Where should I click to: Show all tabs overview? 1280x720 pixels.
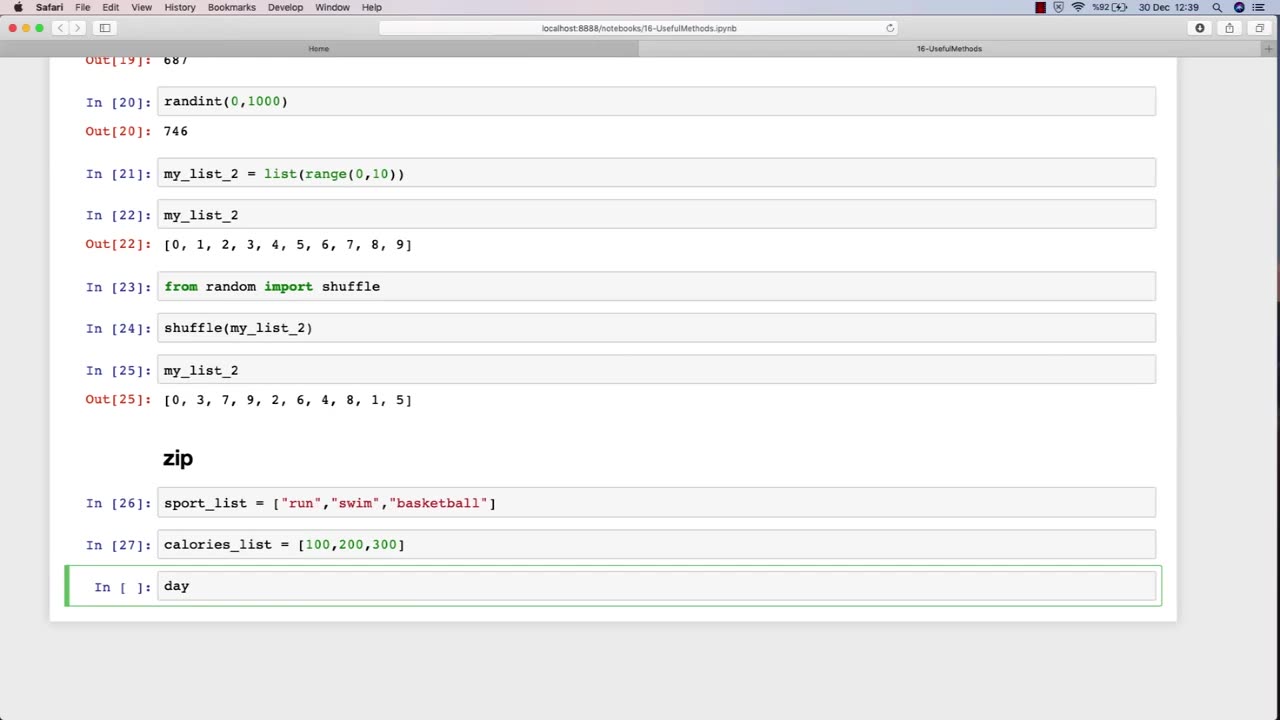coord(1260,28)
